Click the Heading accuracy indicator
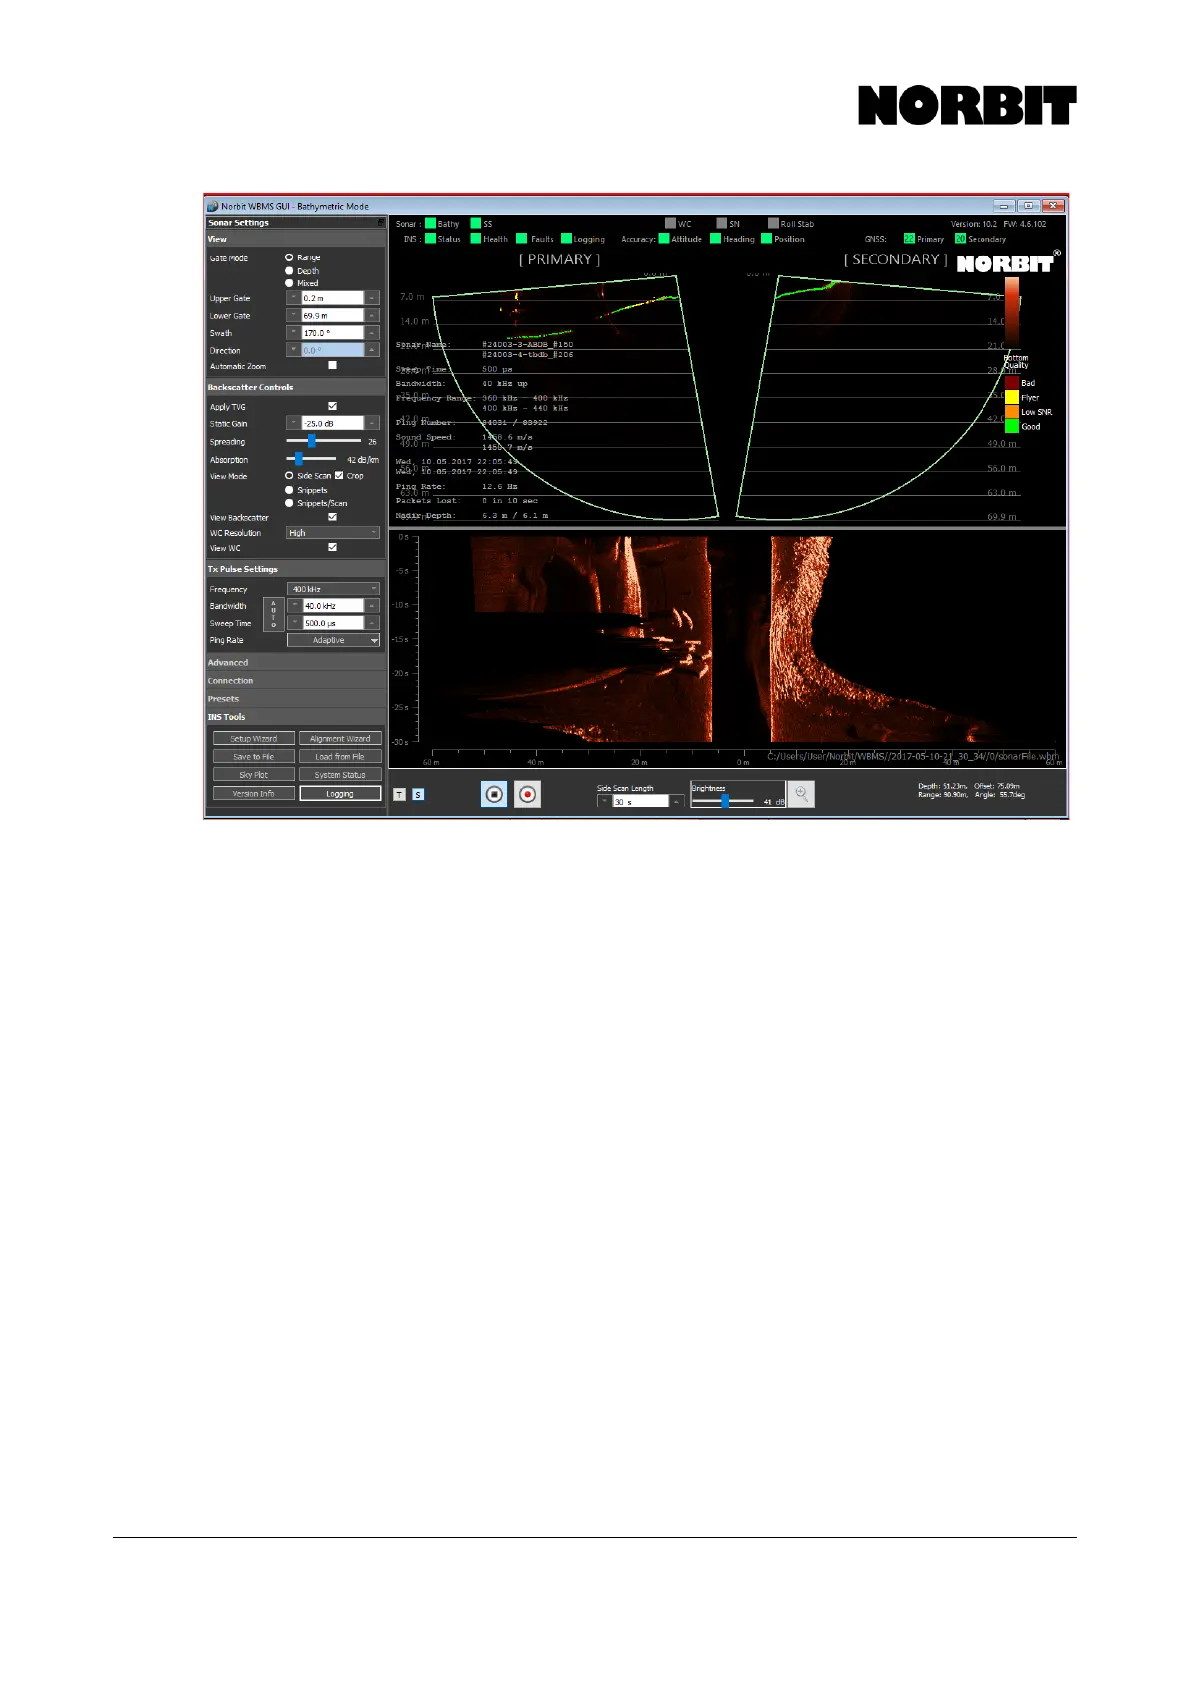This screenshot has height=1683, width=1191. click(716, 239)
